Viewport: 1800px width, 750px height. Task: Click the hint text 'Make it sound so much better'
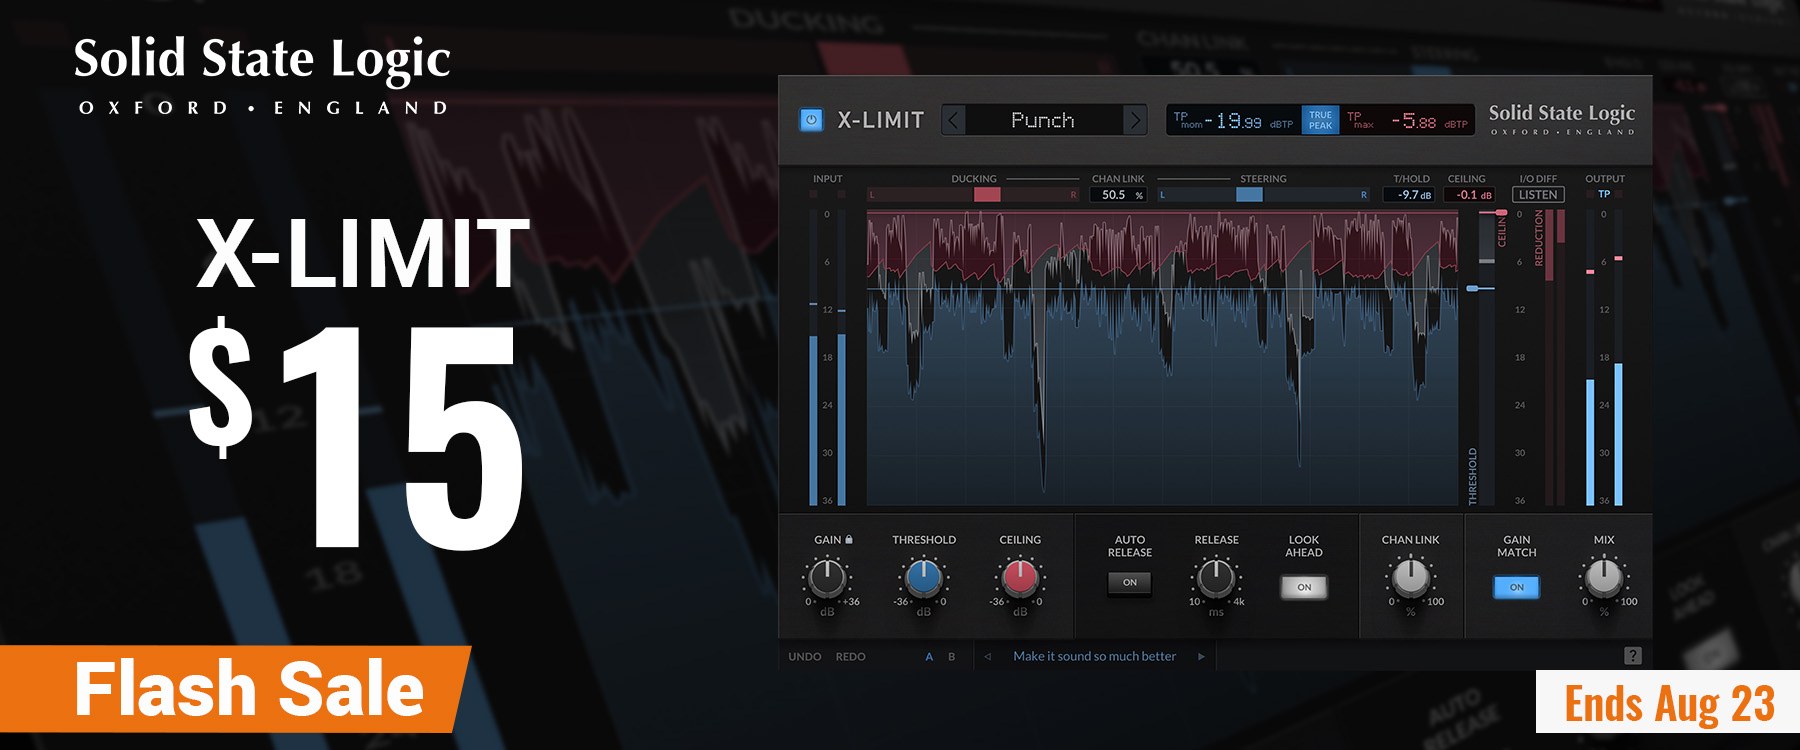pos(1095,657)
